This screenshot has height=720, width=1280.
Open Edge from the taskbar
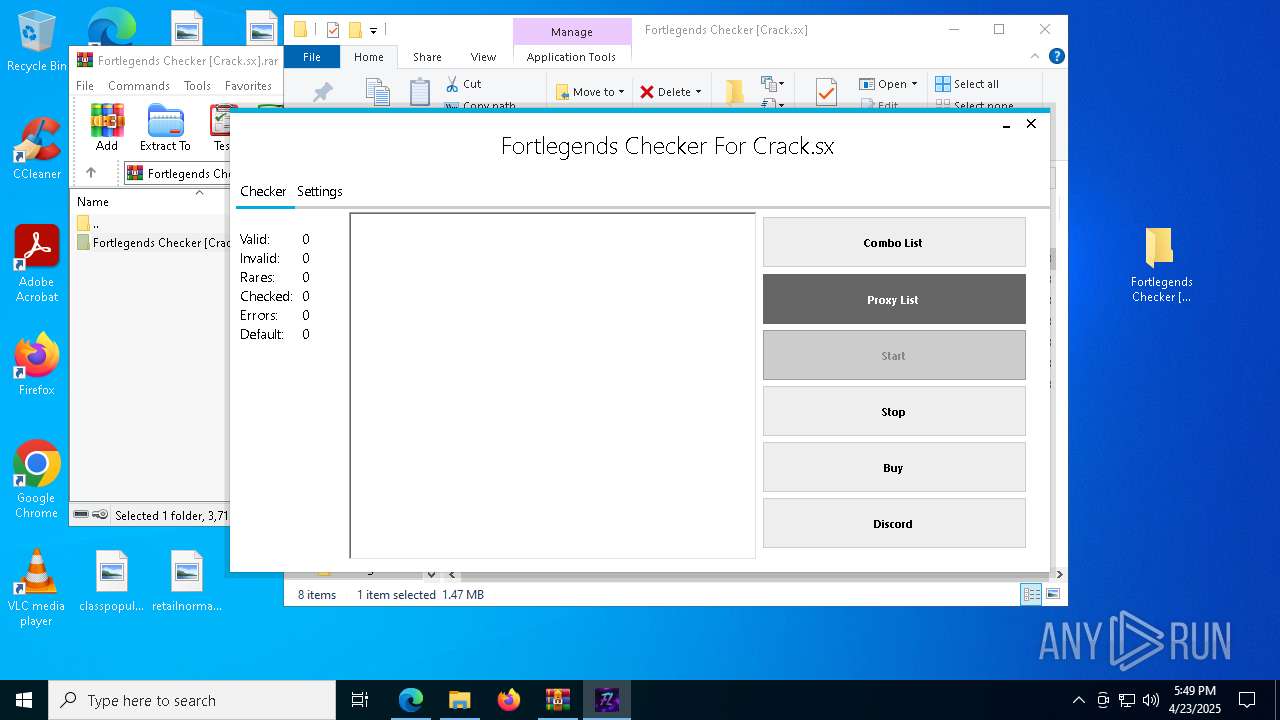pos(411,700)
